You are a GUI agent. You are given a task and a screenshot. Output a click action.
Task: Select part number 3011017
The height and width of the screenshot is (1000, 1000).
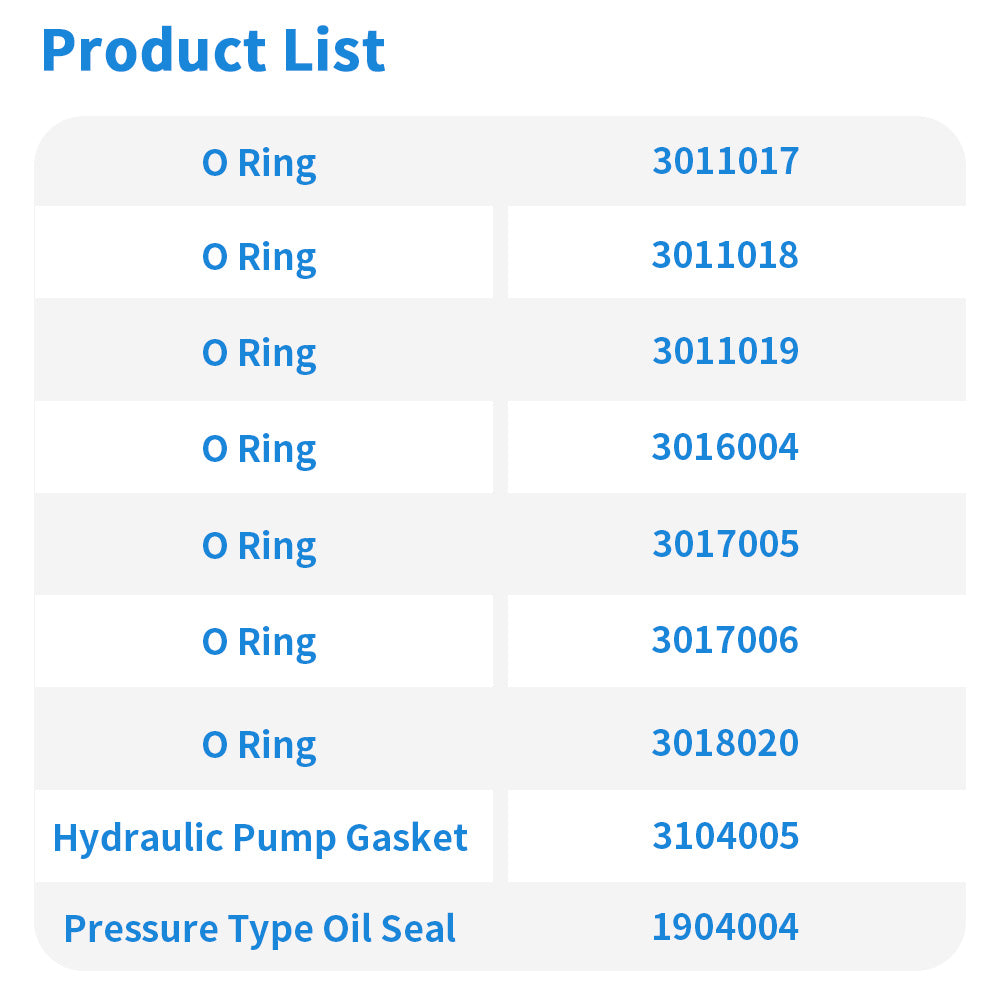tap(725, 161)
